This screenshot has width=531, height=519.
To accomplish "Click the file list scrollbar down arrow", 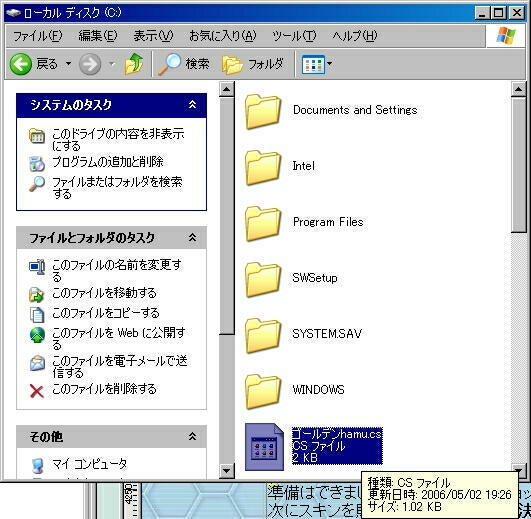I will (x=518, y=469).
